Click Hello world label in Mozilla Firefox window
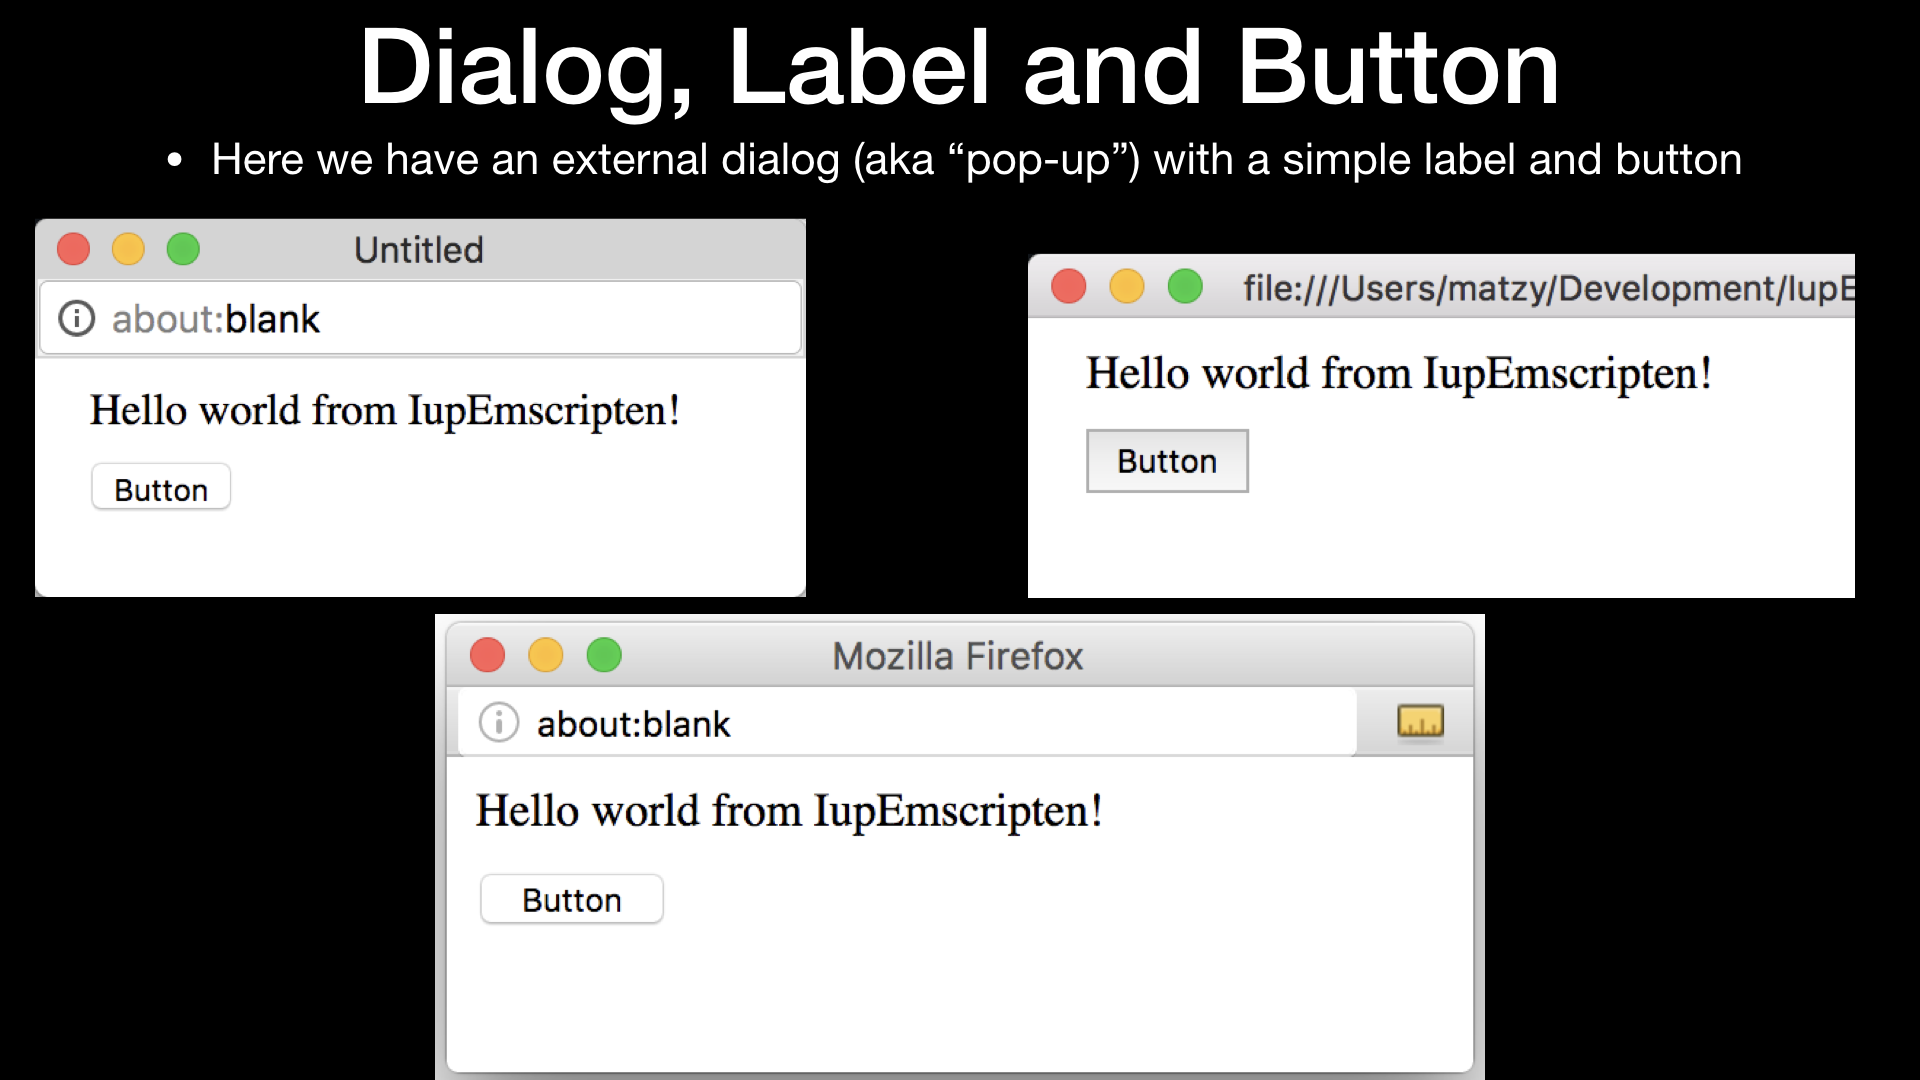Image resolution: width=1920 pixels, height=1080 pixels. click(789, 811)
